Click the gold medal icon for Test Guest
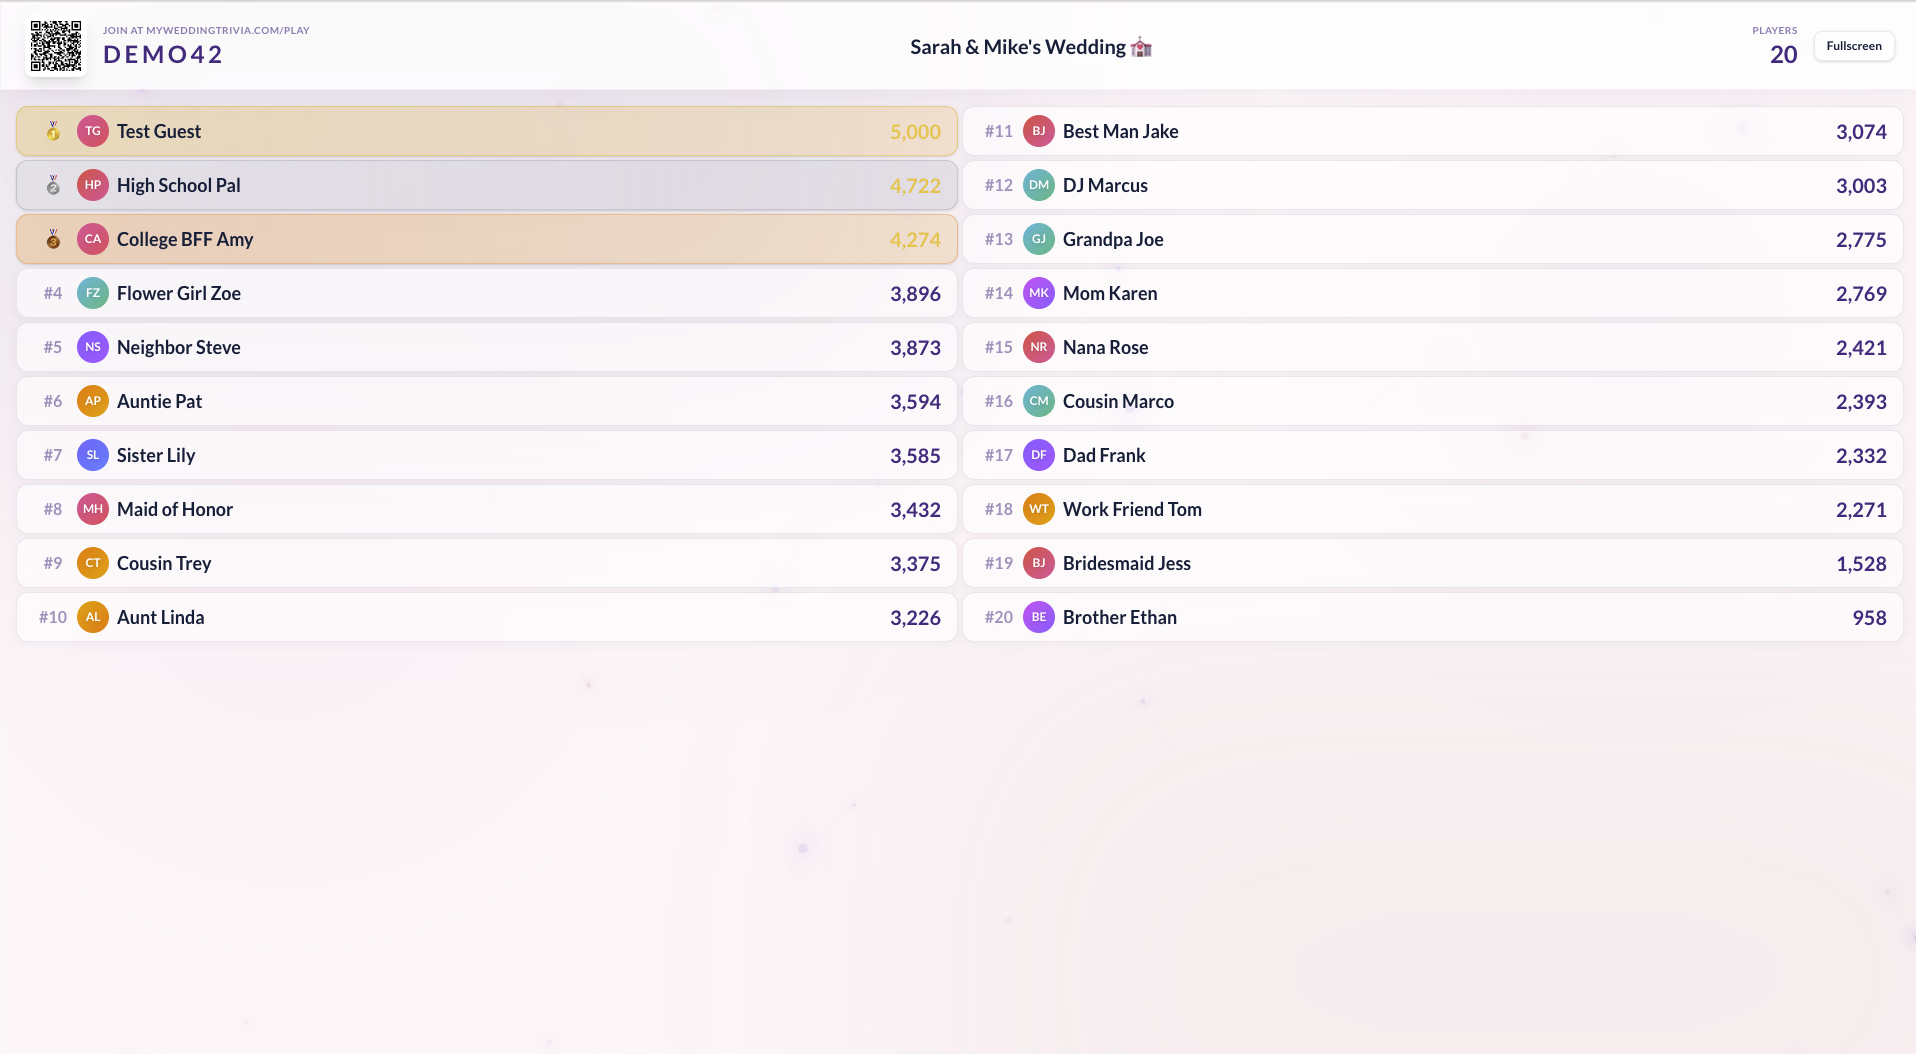Screen dimensions: 1916x1054 53,131
